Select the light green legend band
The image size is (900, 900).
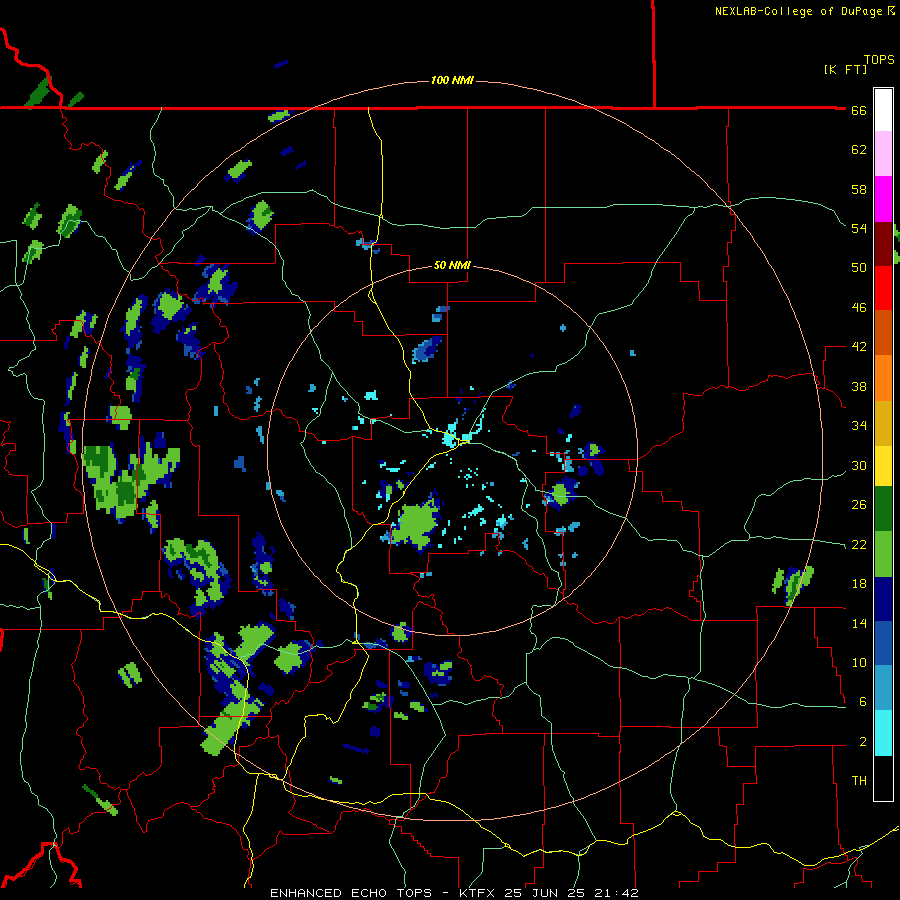883,554
